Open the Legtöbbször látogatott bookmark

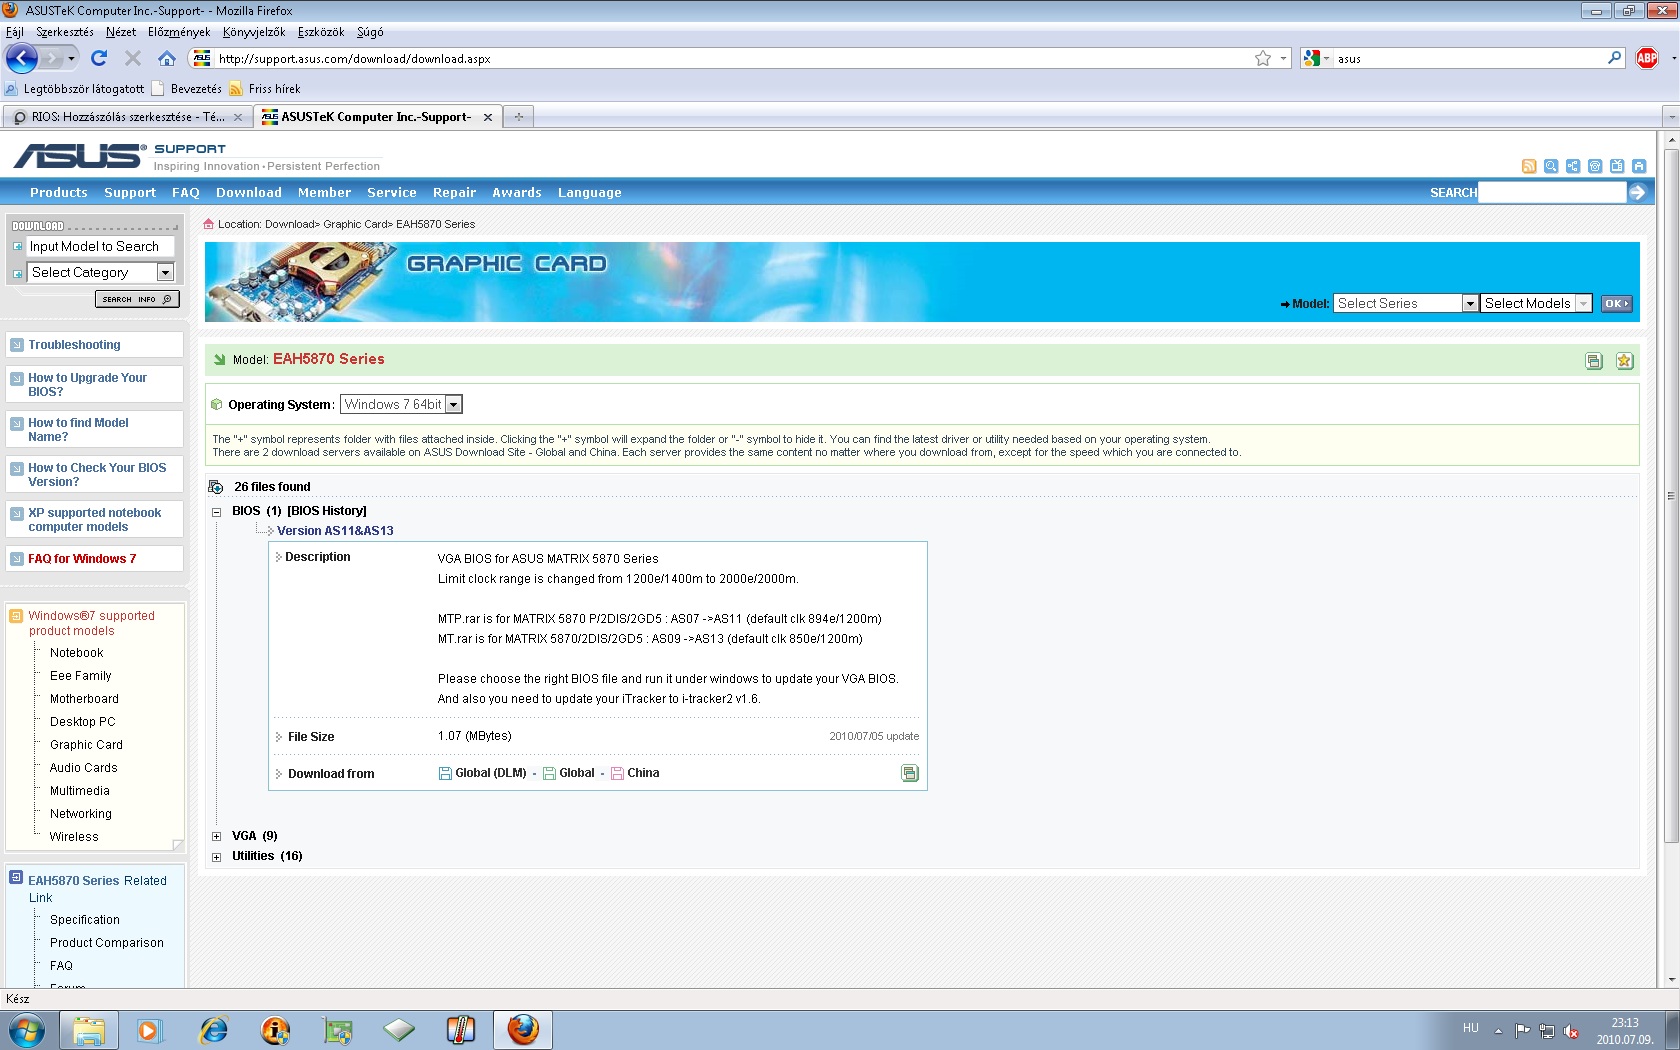pyautogui.click(x=75, y=89)
